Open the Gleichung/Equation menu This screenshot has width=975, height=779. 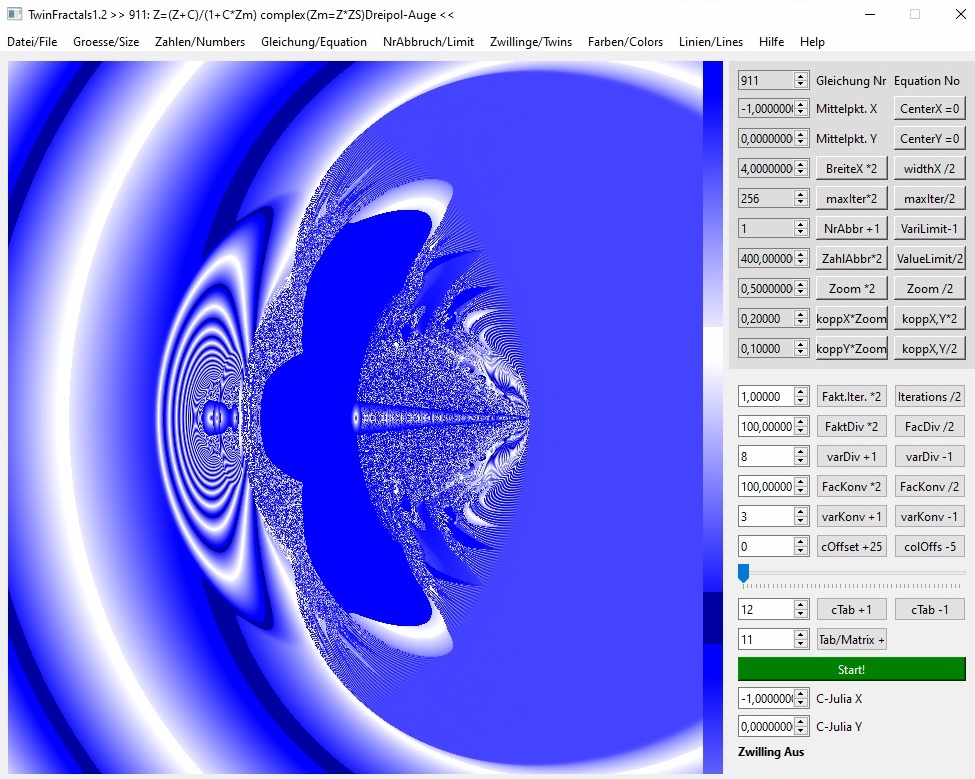pos(313,42)
